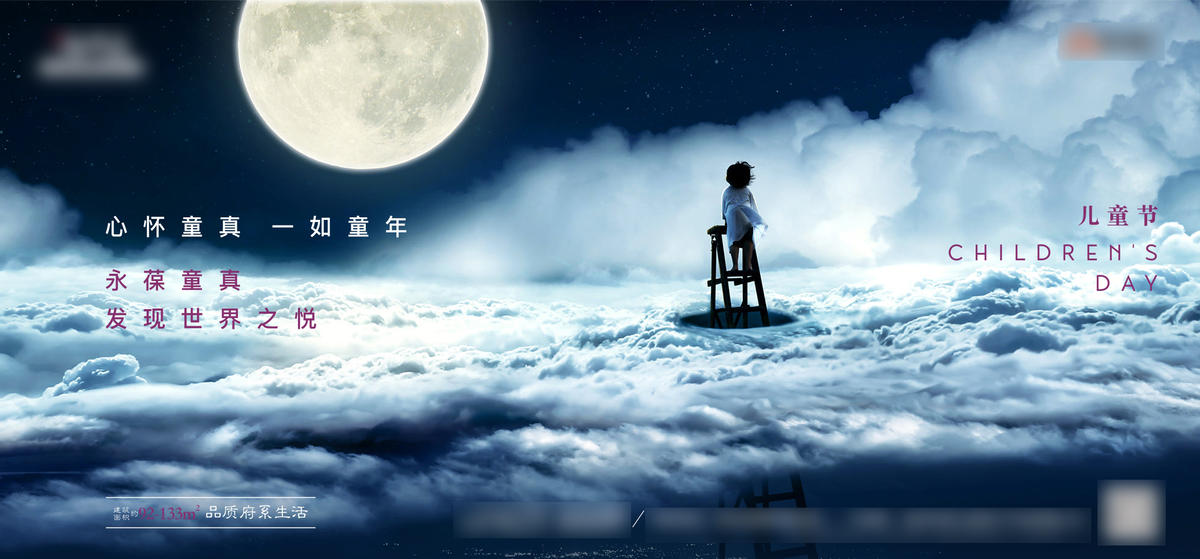Click the pink text 发现世界之悦
This screenshot has height=559, width=1200.
[211, 319]
